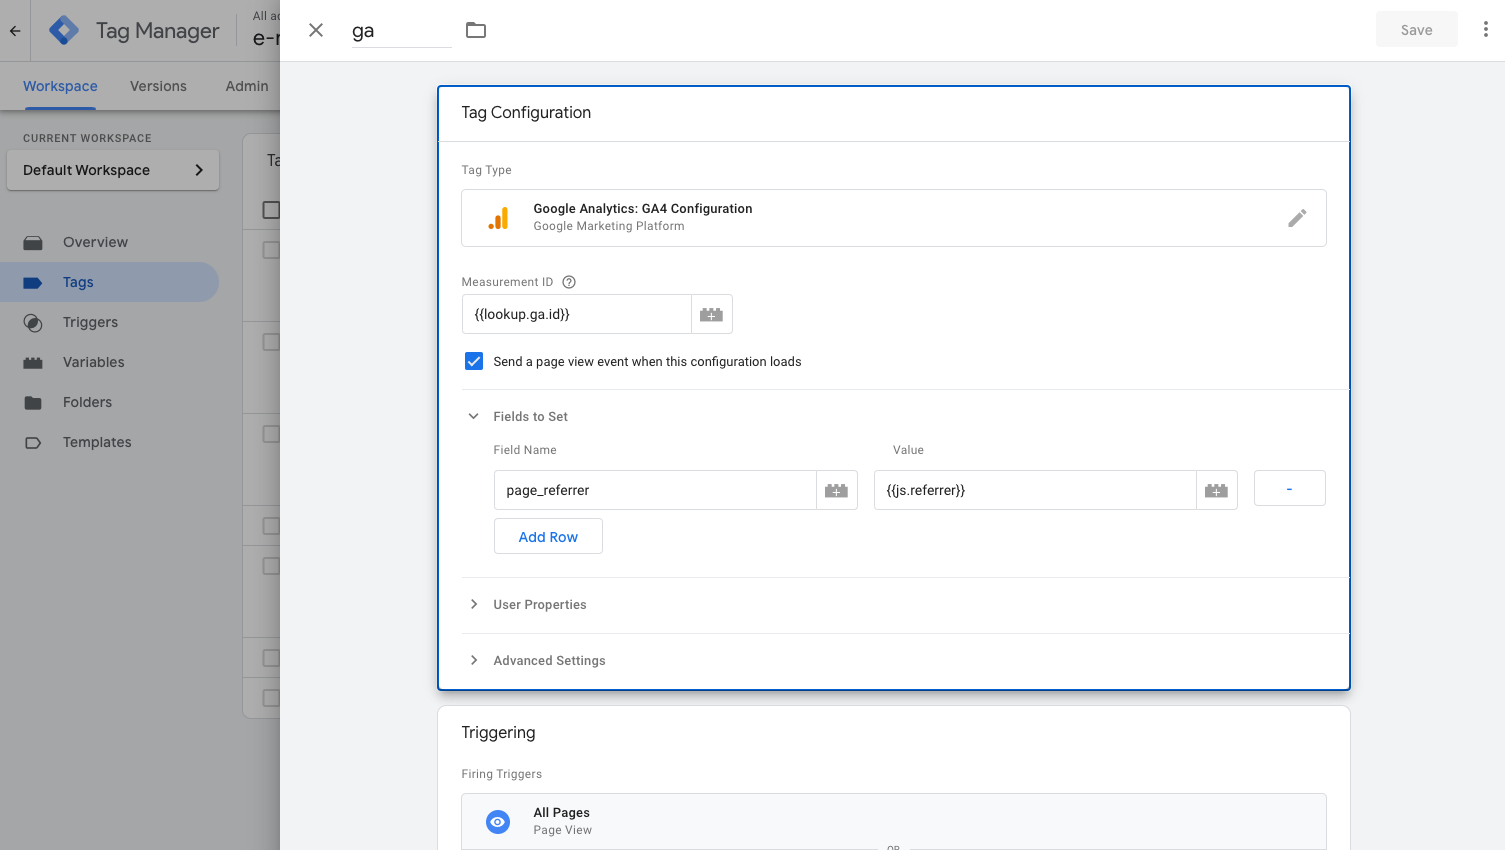This screenshot has height=850, width=1505.
Task: Switch to the Versions tab
Action: point(158,86)
